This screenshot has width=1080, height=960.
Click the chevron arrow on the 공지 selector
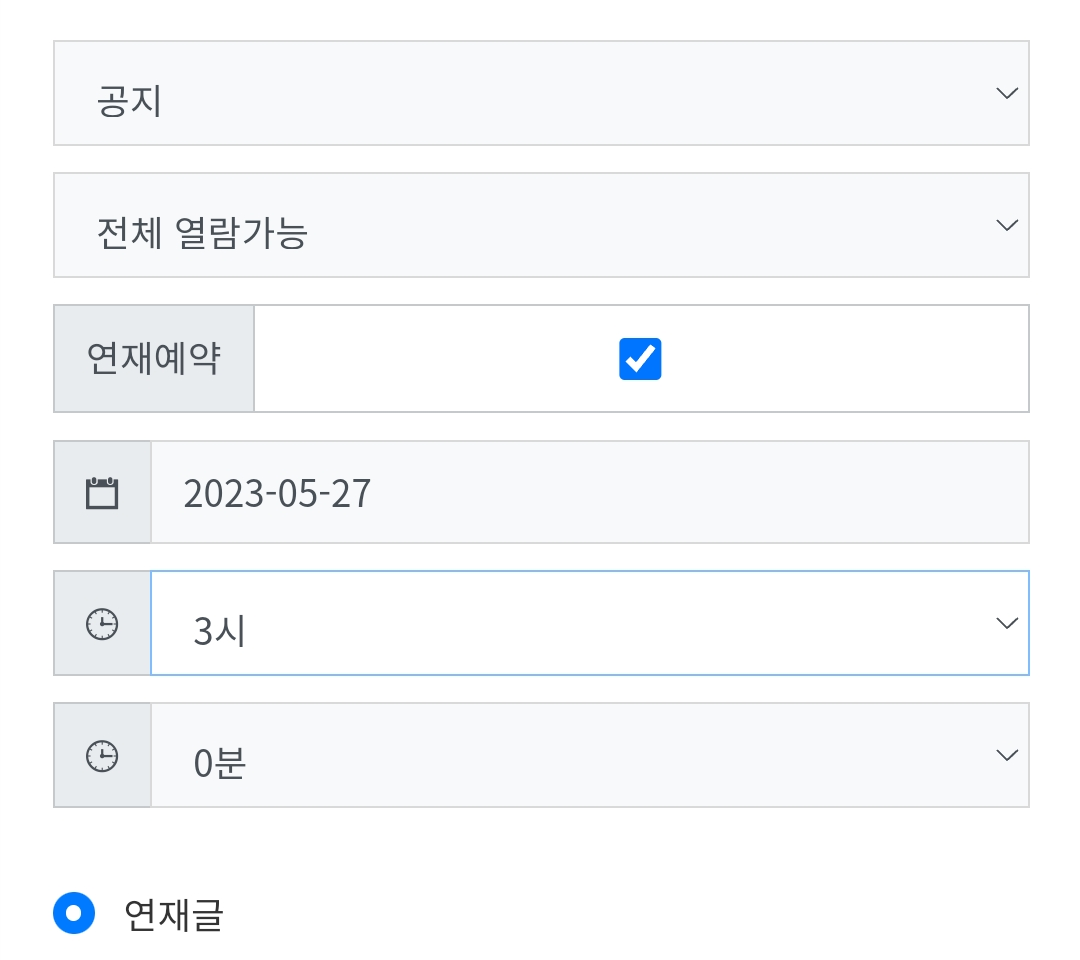(1006, 93)
